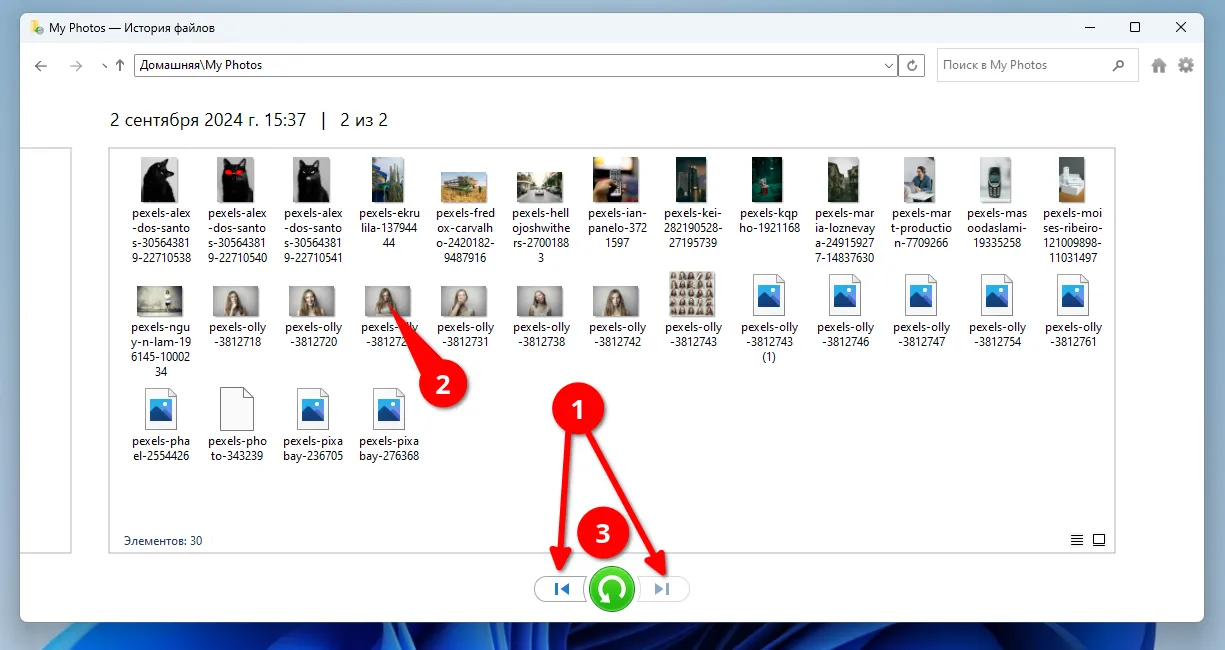This screenshot has height=650, width=1225.
Task: Click the green Restore button
Action: click(612, 589)
